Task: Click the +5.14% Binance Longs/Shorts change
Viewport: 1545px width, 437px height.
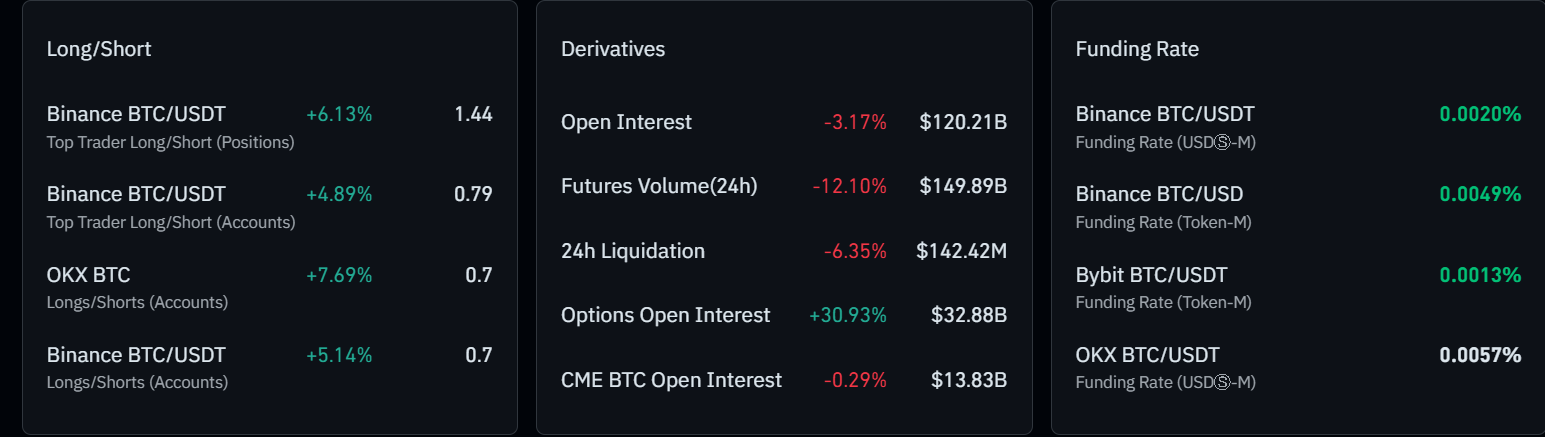Action: click(x=339, y=355)
